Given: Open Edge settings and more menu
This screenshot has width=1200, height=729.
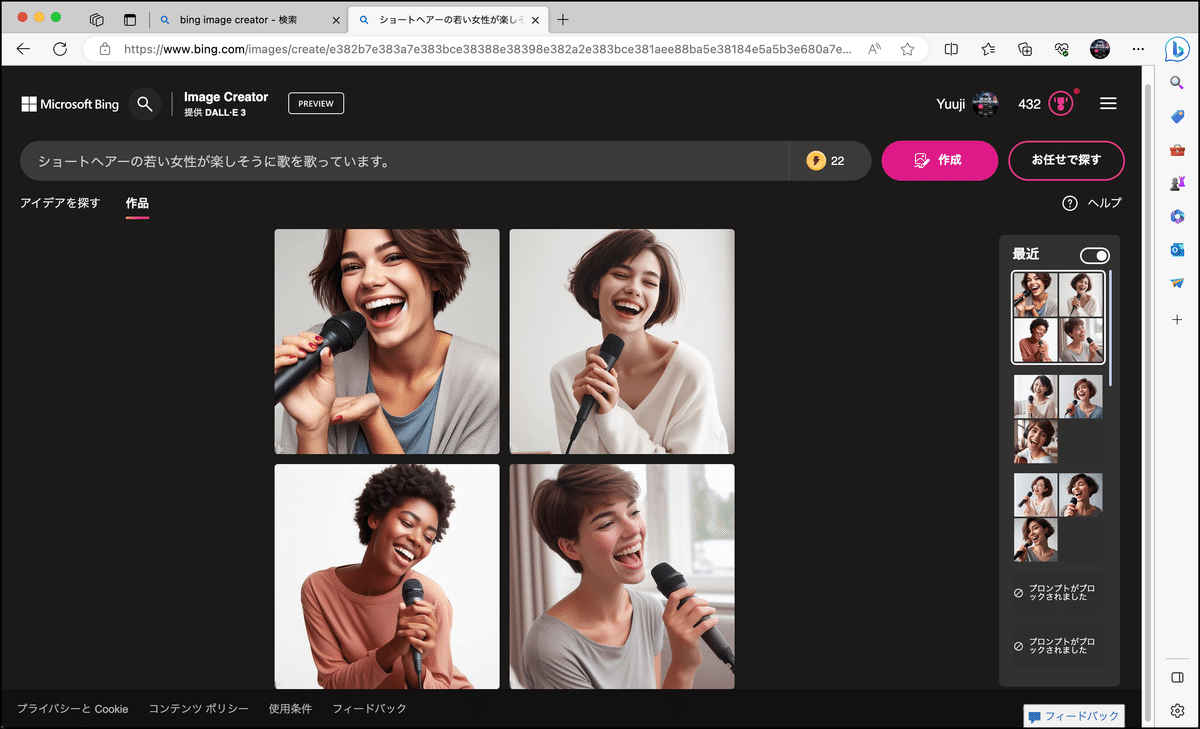Looking at the screenshot, I should tap(1138, 49).
